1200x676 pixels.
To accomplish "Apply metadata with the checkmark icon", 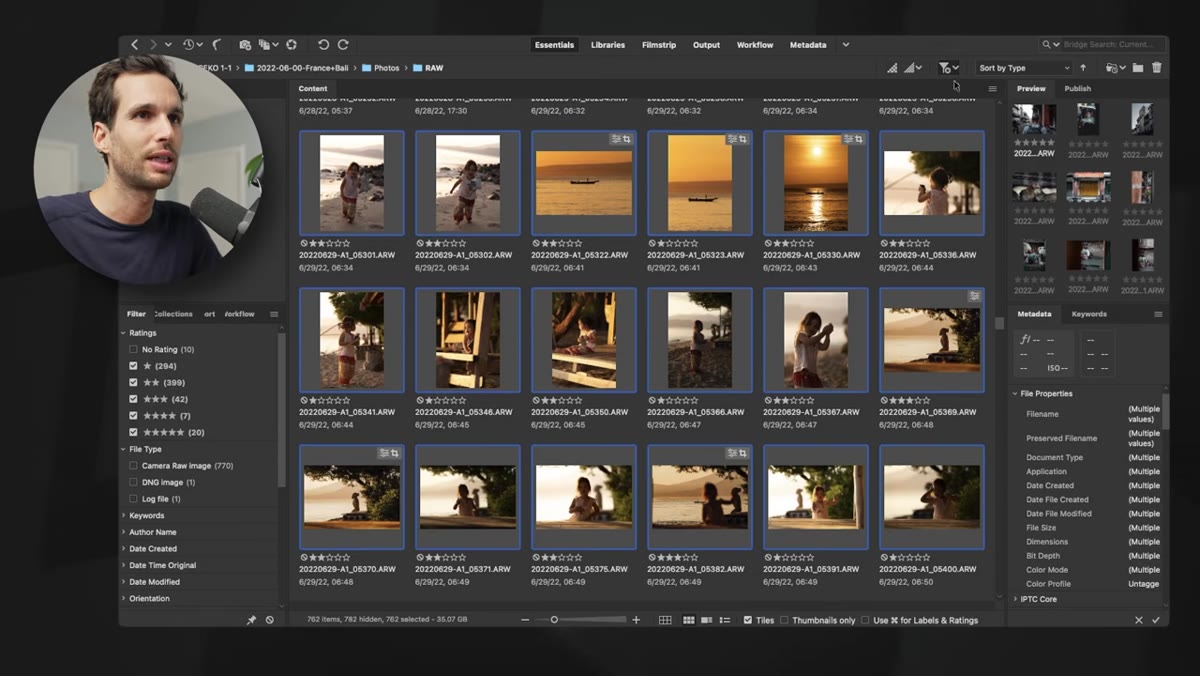I will pyautogui.click(x=1157, y=620).
